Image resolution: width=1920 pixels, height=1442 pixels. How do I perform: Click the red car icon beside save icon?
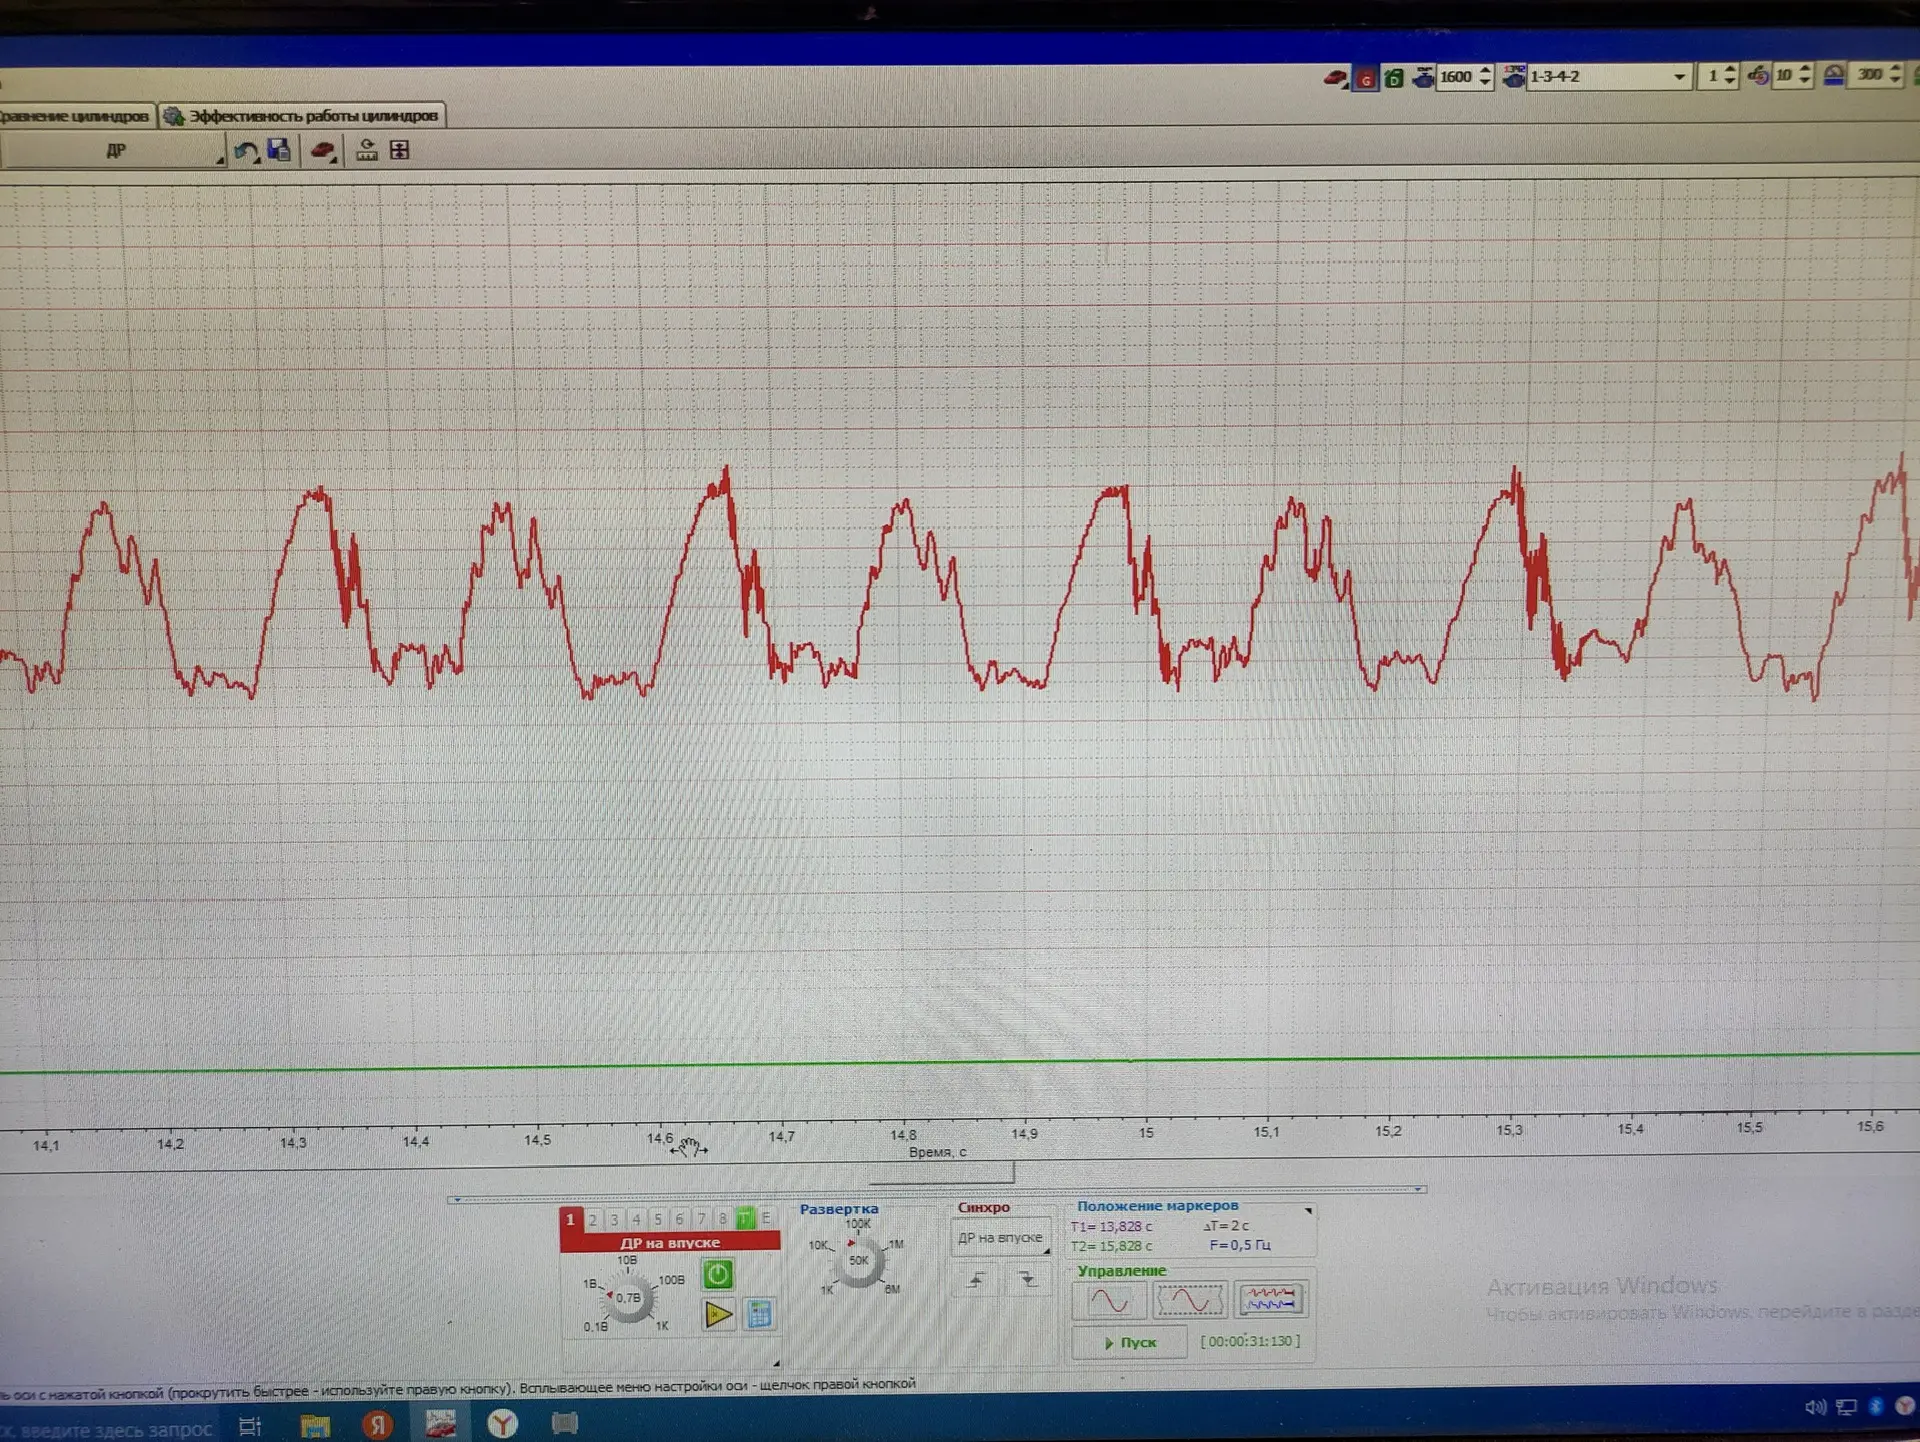322,151
